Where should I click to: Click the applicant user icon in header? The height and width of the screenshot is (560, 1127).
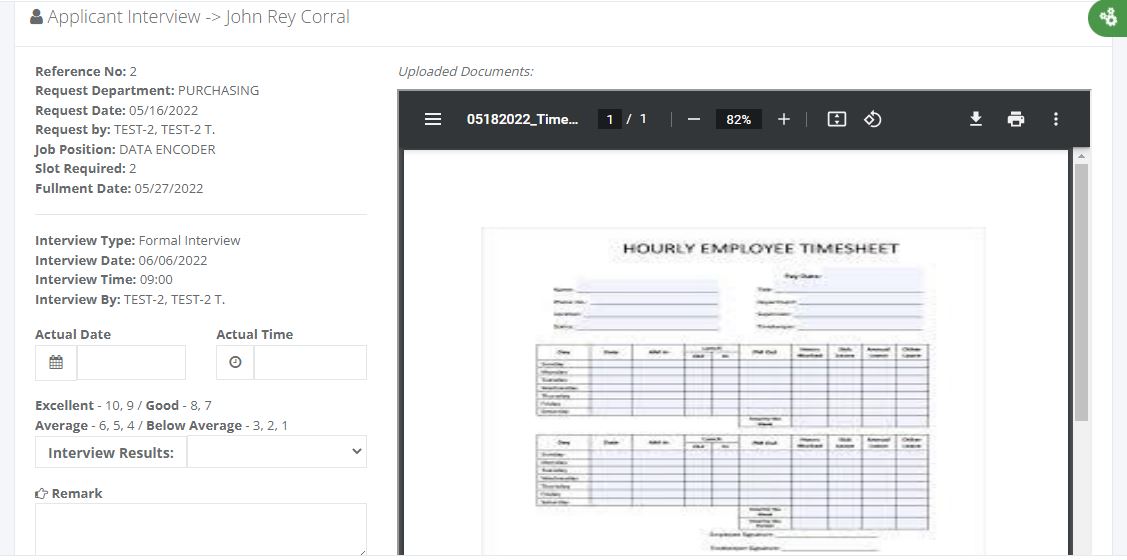[37, 17]
